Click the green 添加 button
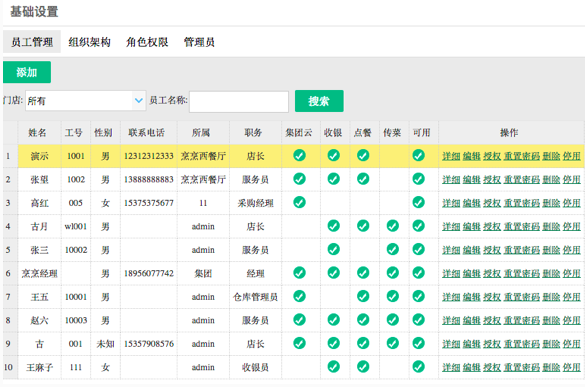Viewport: 585px width, 387px height. pyautogui.click(x=27, y=72)
